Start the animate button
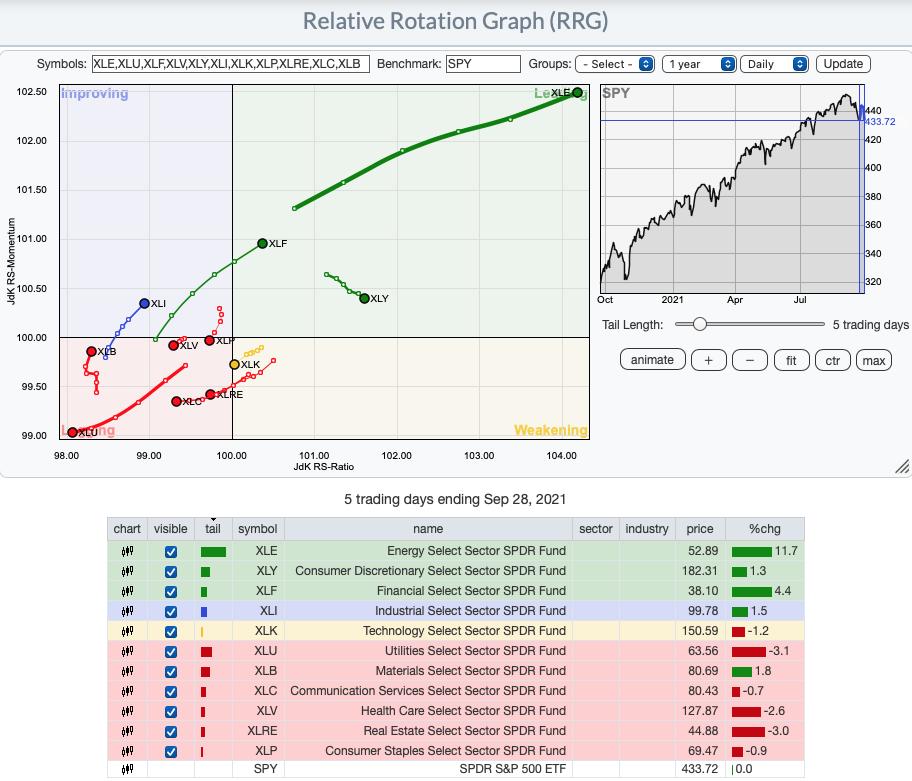Screen dimensions: 912x781 pos(652,360)
